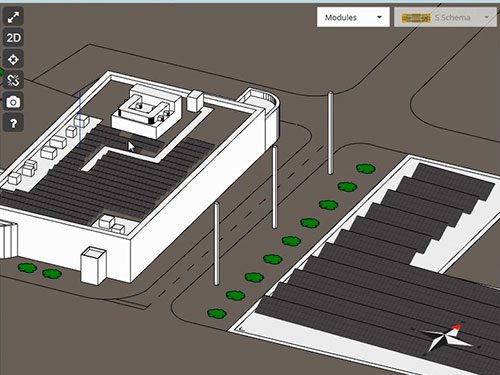Click the Modules dropdown arrow

379,17
